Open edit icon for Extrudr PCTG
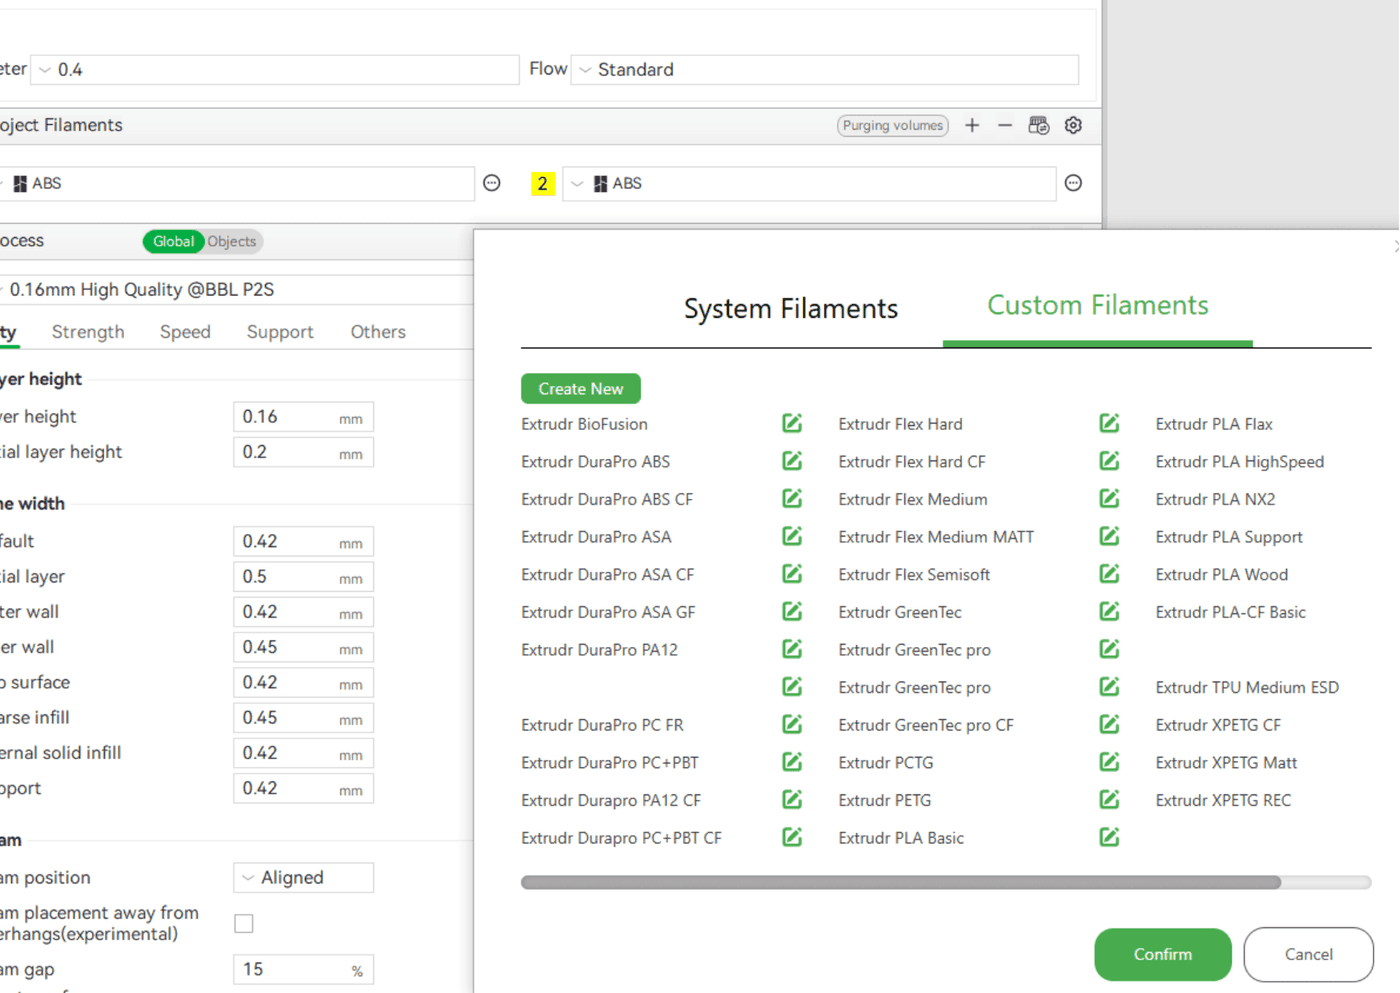Viewport: 1400px width, 993px height. (x=1109, y=762)
